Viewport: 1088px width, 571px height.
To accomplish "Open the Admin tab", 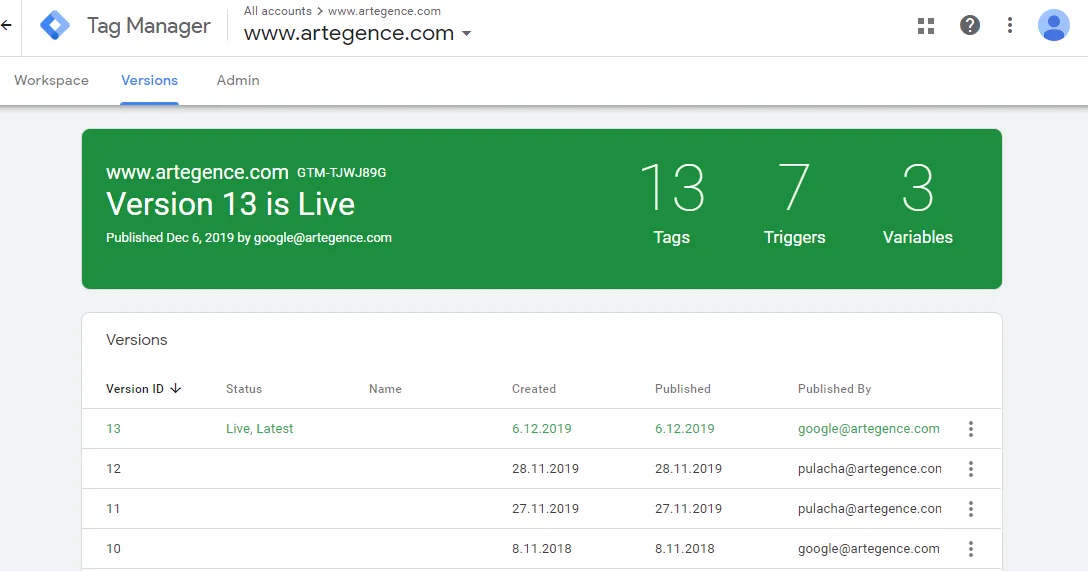I will 238,80.
